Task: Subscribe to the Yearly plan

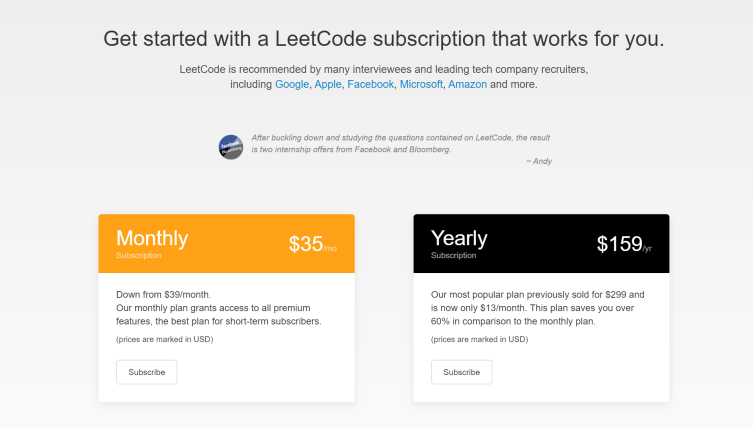Action: pyautogui.click(x=461, y=372)
